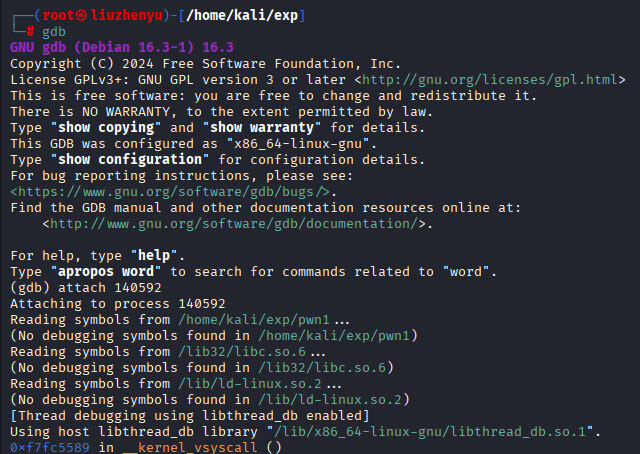This screenshot has height=454, width=640.
Task: Click the "root" username in the prompt
Action: (x=58, y=16)
